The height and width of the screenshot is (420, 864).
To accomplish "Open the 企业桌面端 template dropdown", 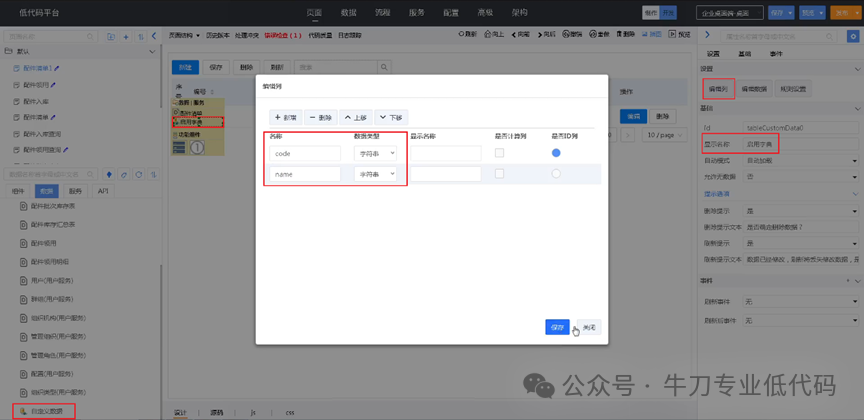I will click(730, 13).
